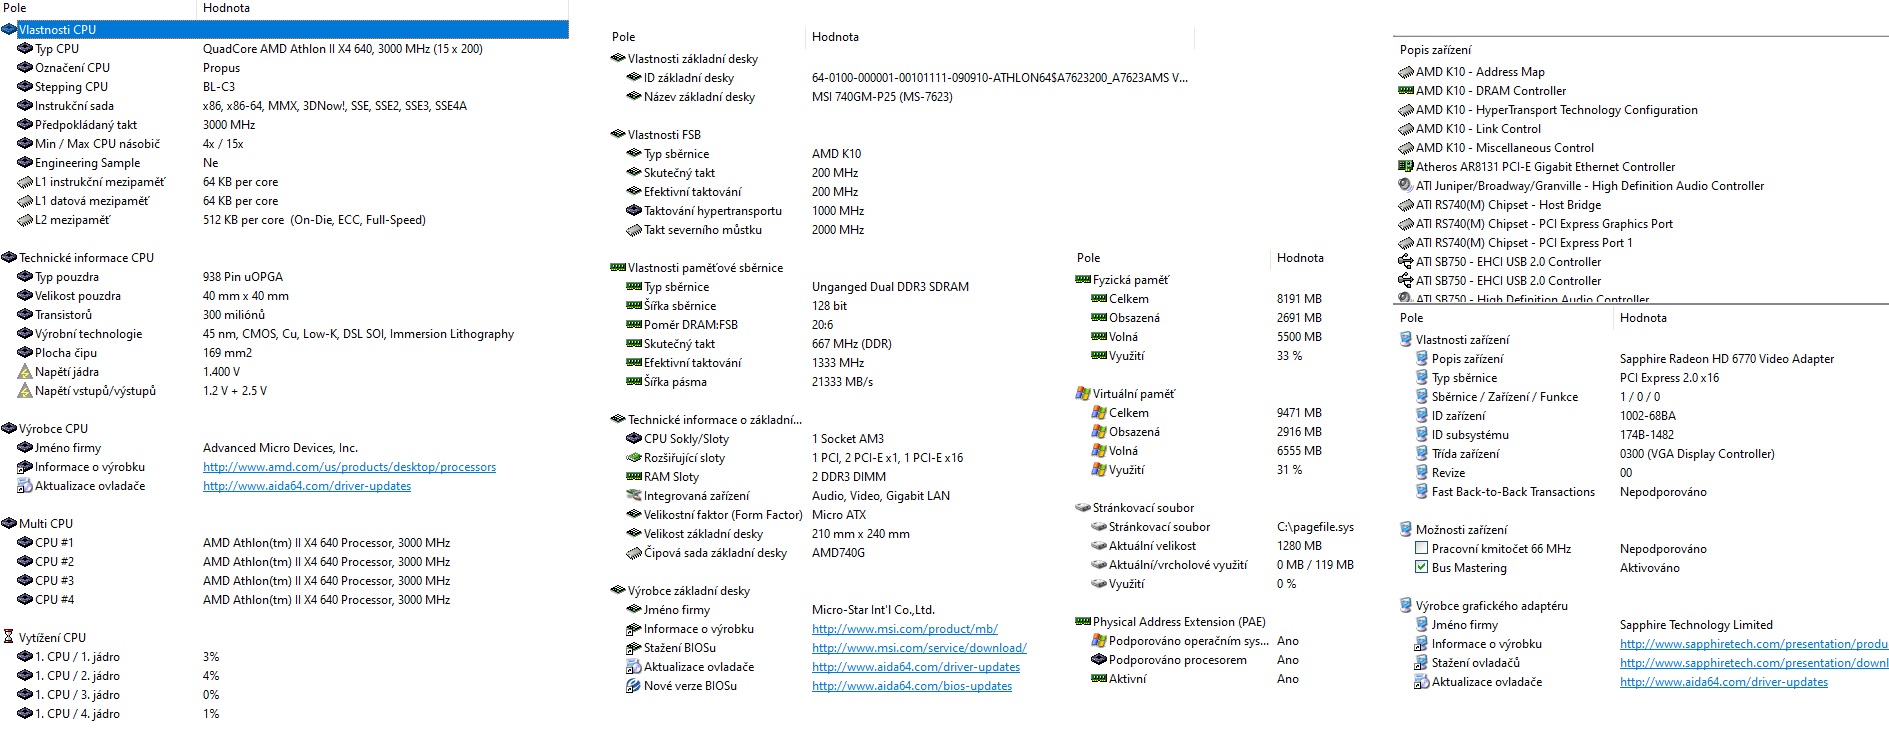The image size is (1889, 736).
Task: Click the icon beside 1. CPU / 2. jádro
Action: click(x=25, y=676)
